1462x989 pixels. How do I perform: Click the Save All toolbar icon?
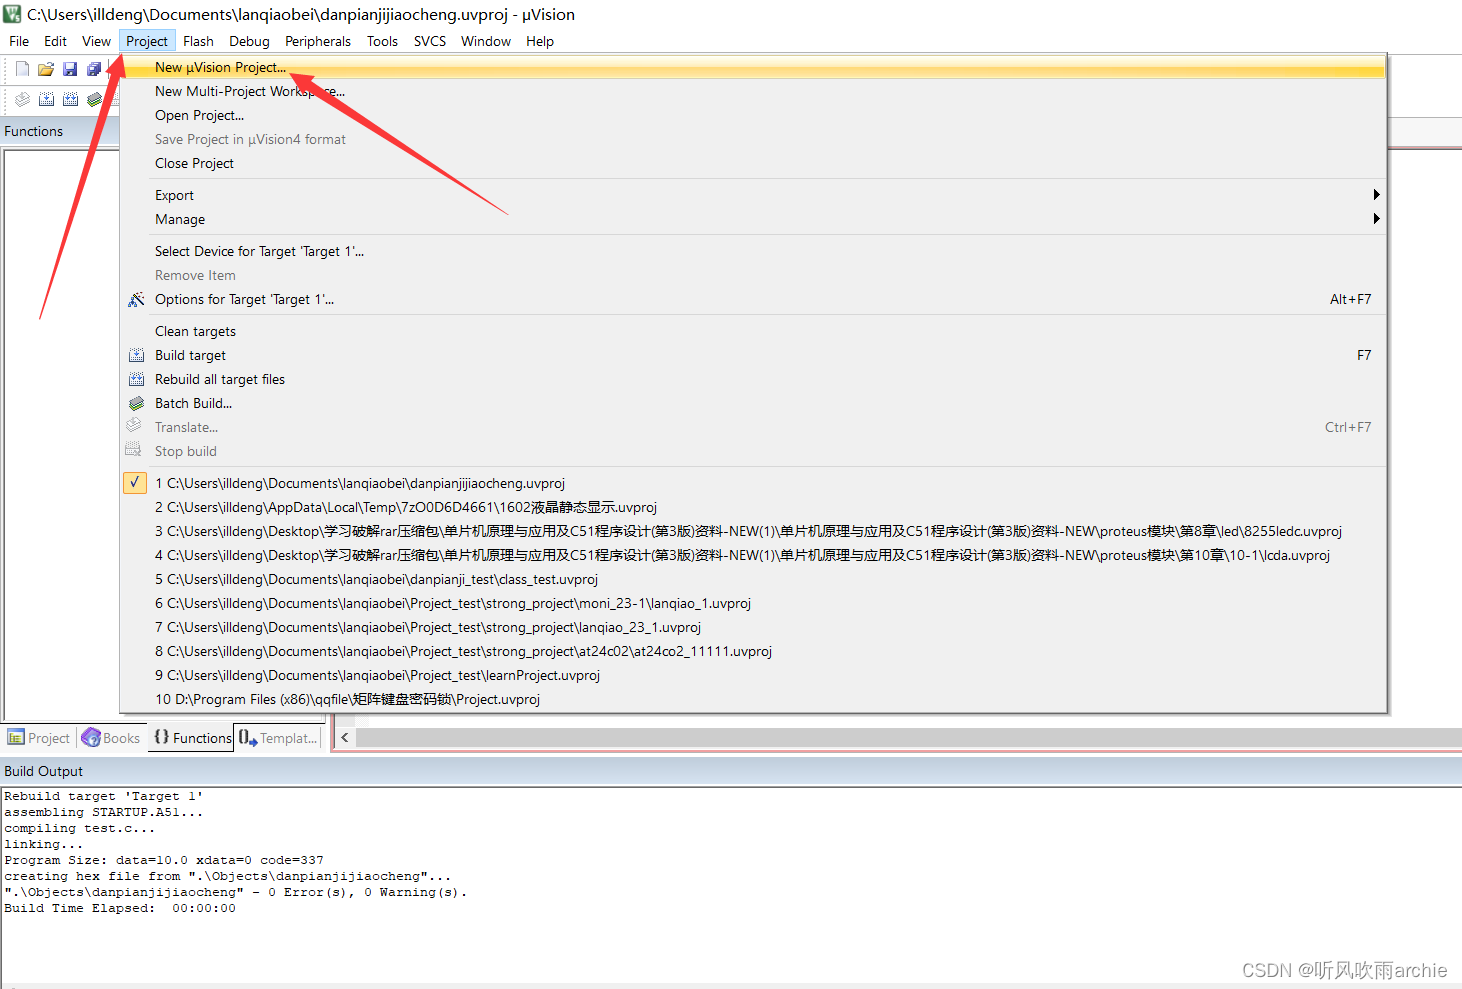pos(94,69)
